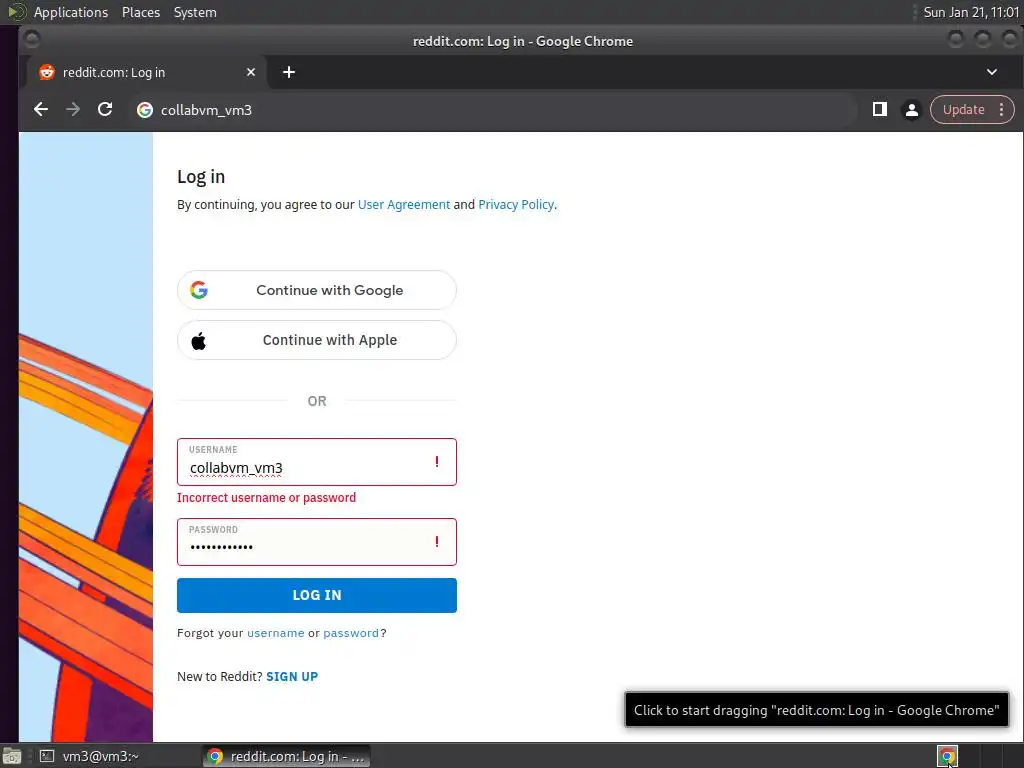Click the error exclamation icon in Password field
The height and width of the screenshot is (768, 1024).
point(436,542)
